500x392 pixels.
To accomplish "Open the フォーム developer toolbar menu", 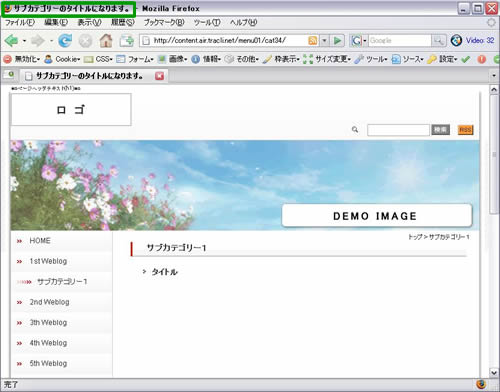I will point(135,59).
